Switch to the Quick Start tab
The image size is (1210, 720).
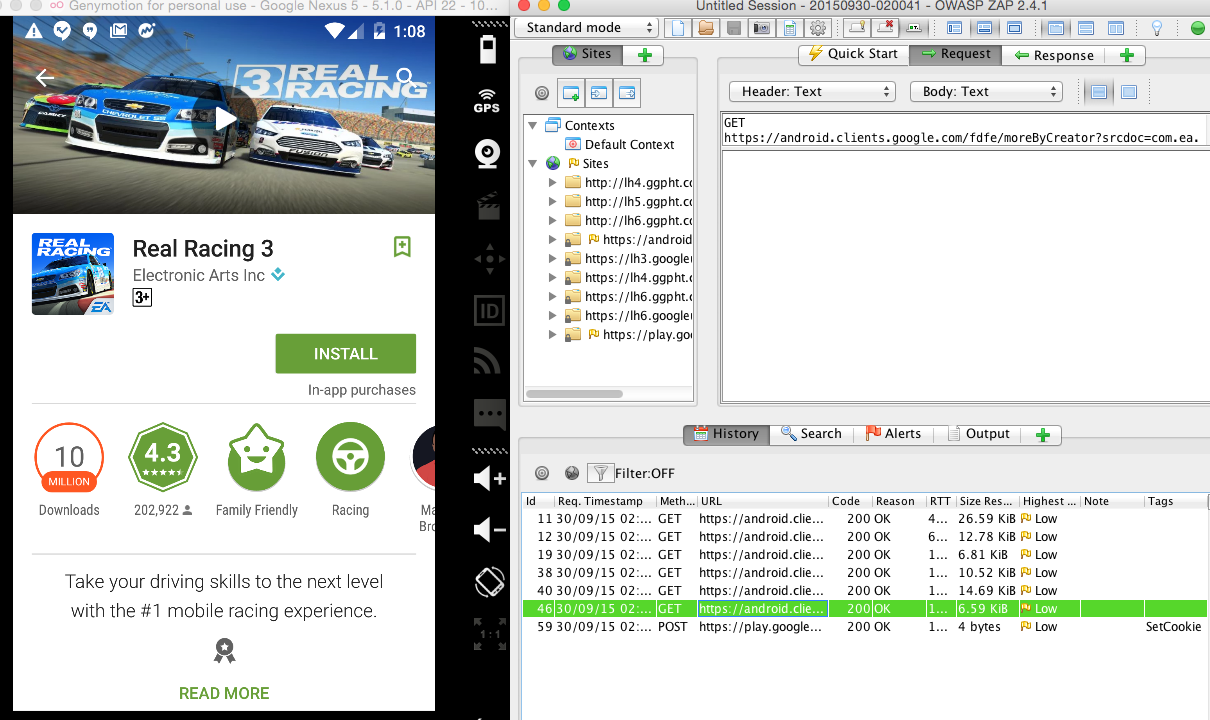[853, 55]
